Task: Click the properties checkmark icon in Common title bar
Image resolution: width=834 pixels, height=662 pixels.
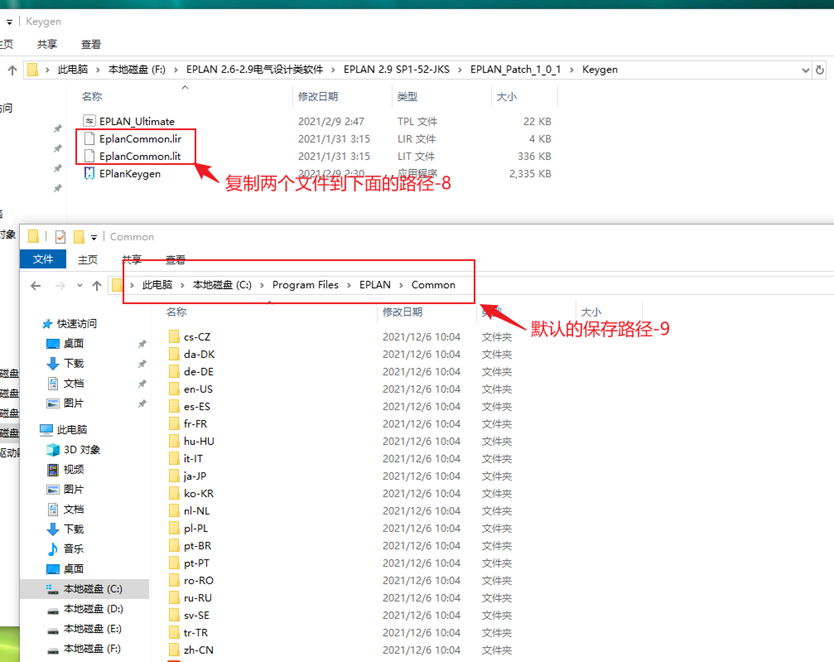Action: (60, 237)
